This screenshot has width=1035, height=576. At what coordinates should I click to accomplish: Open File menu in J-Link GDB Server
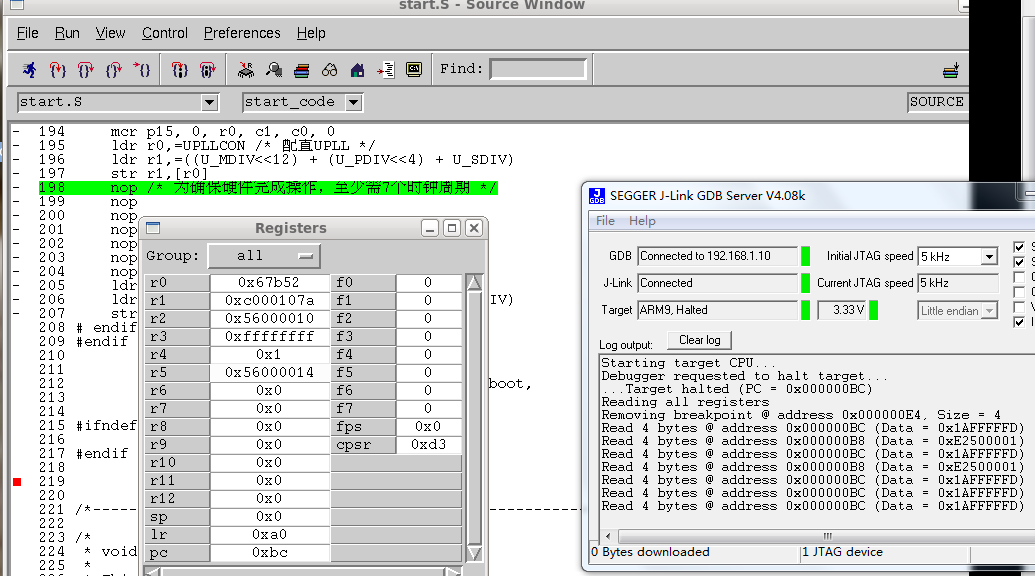[605, 220]
